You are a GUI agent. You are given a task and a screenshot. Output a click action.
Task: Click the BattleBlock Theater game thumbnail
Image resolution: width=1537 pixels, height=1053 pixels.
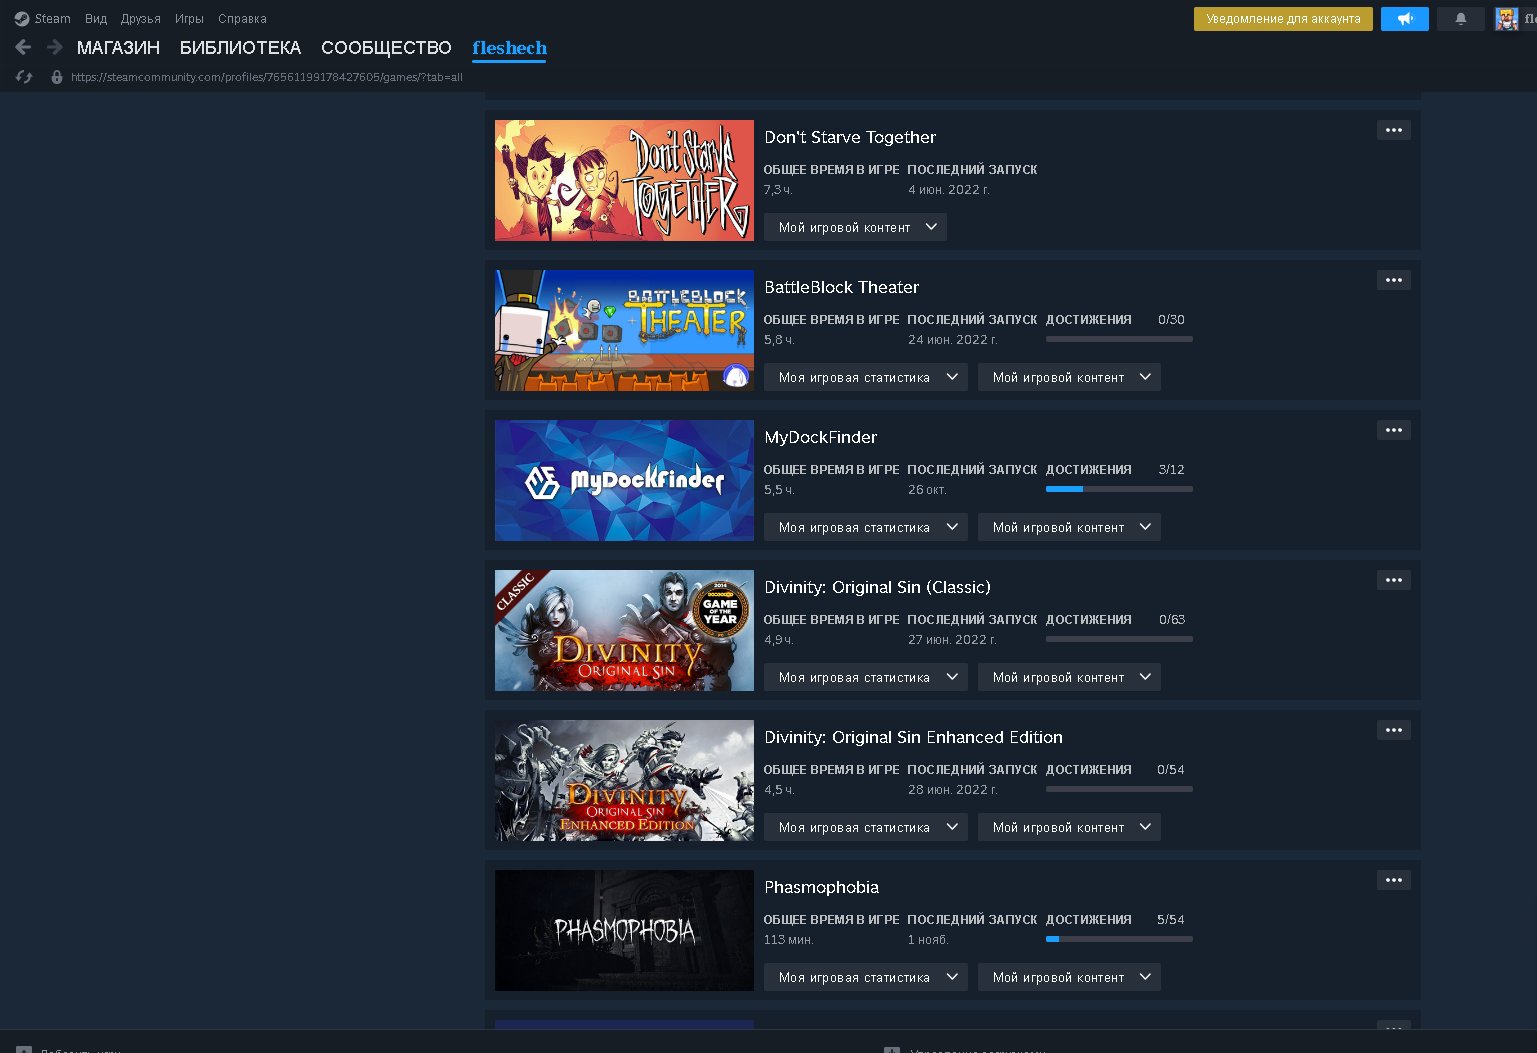coord(624,330)
